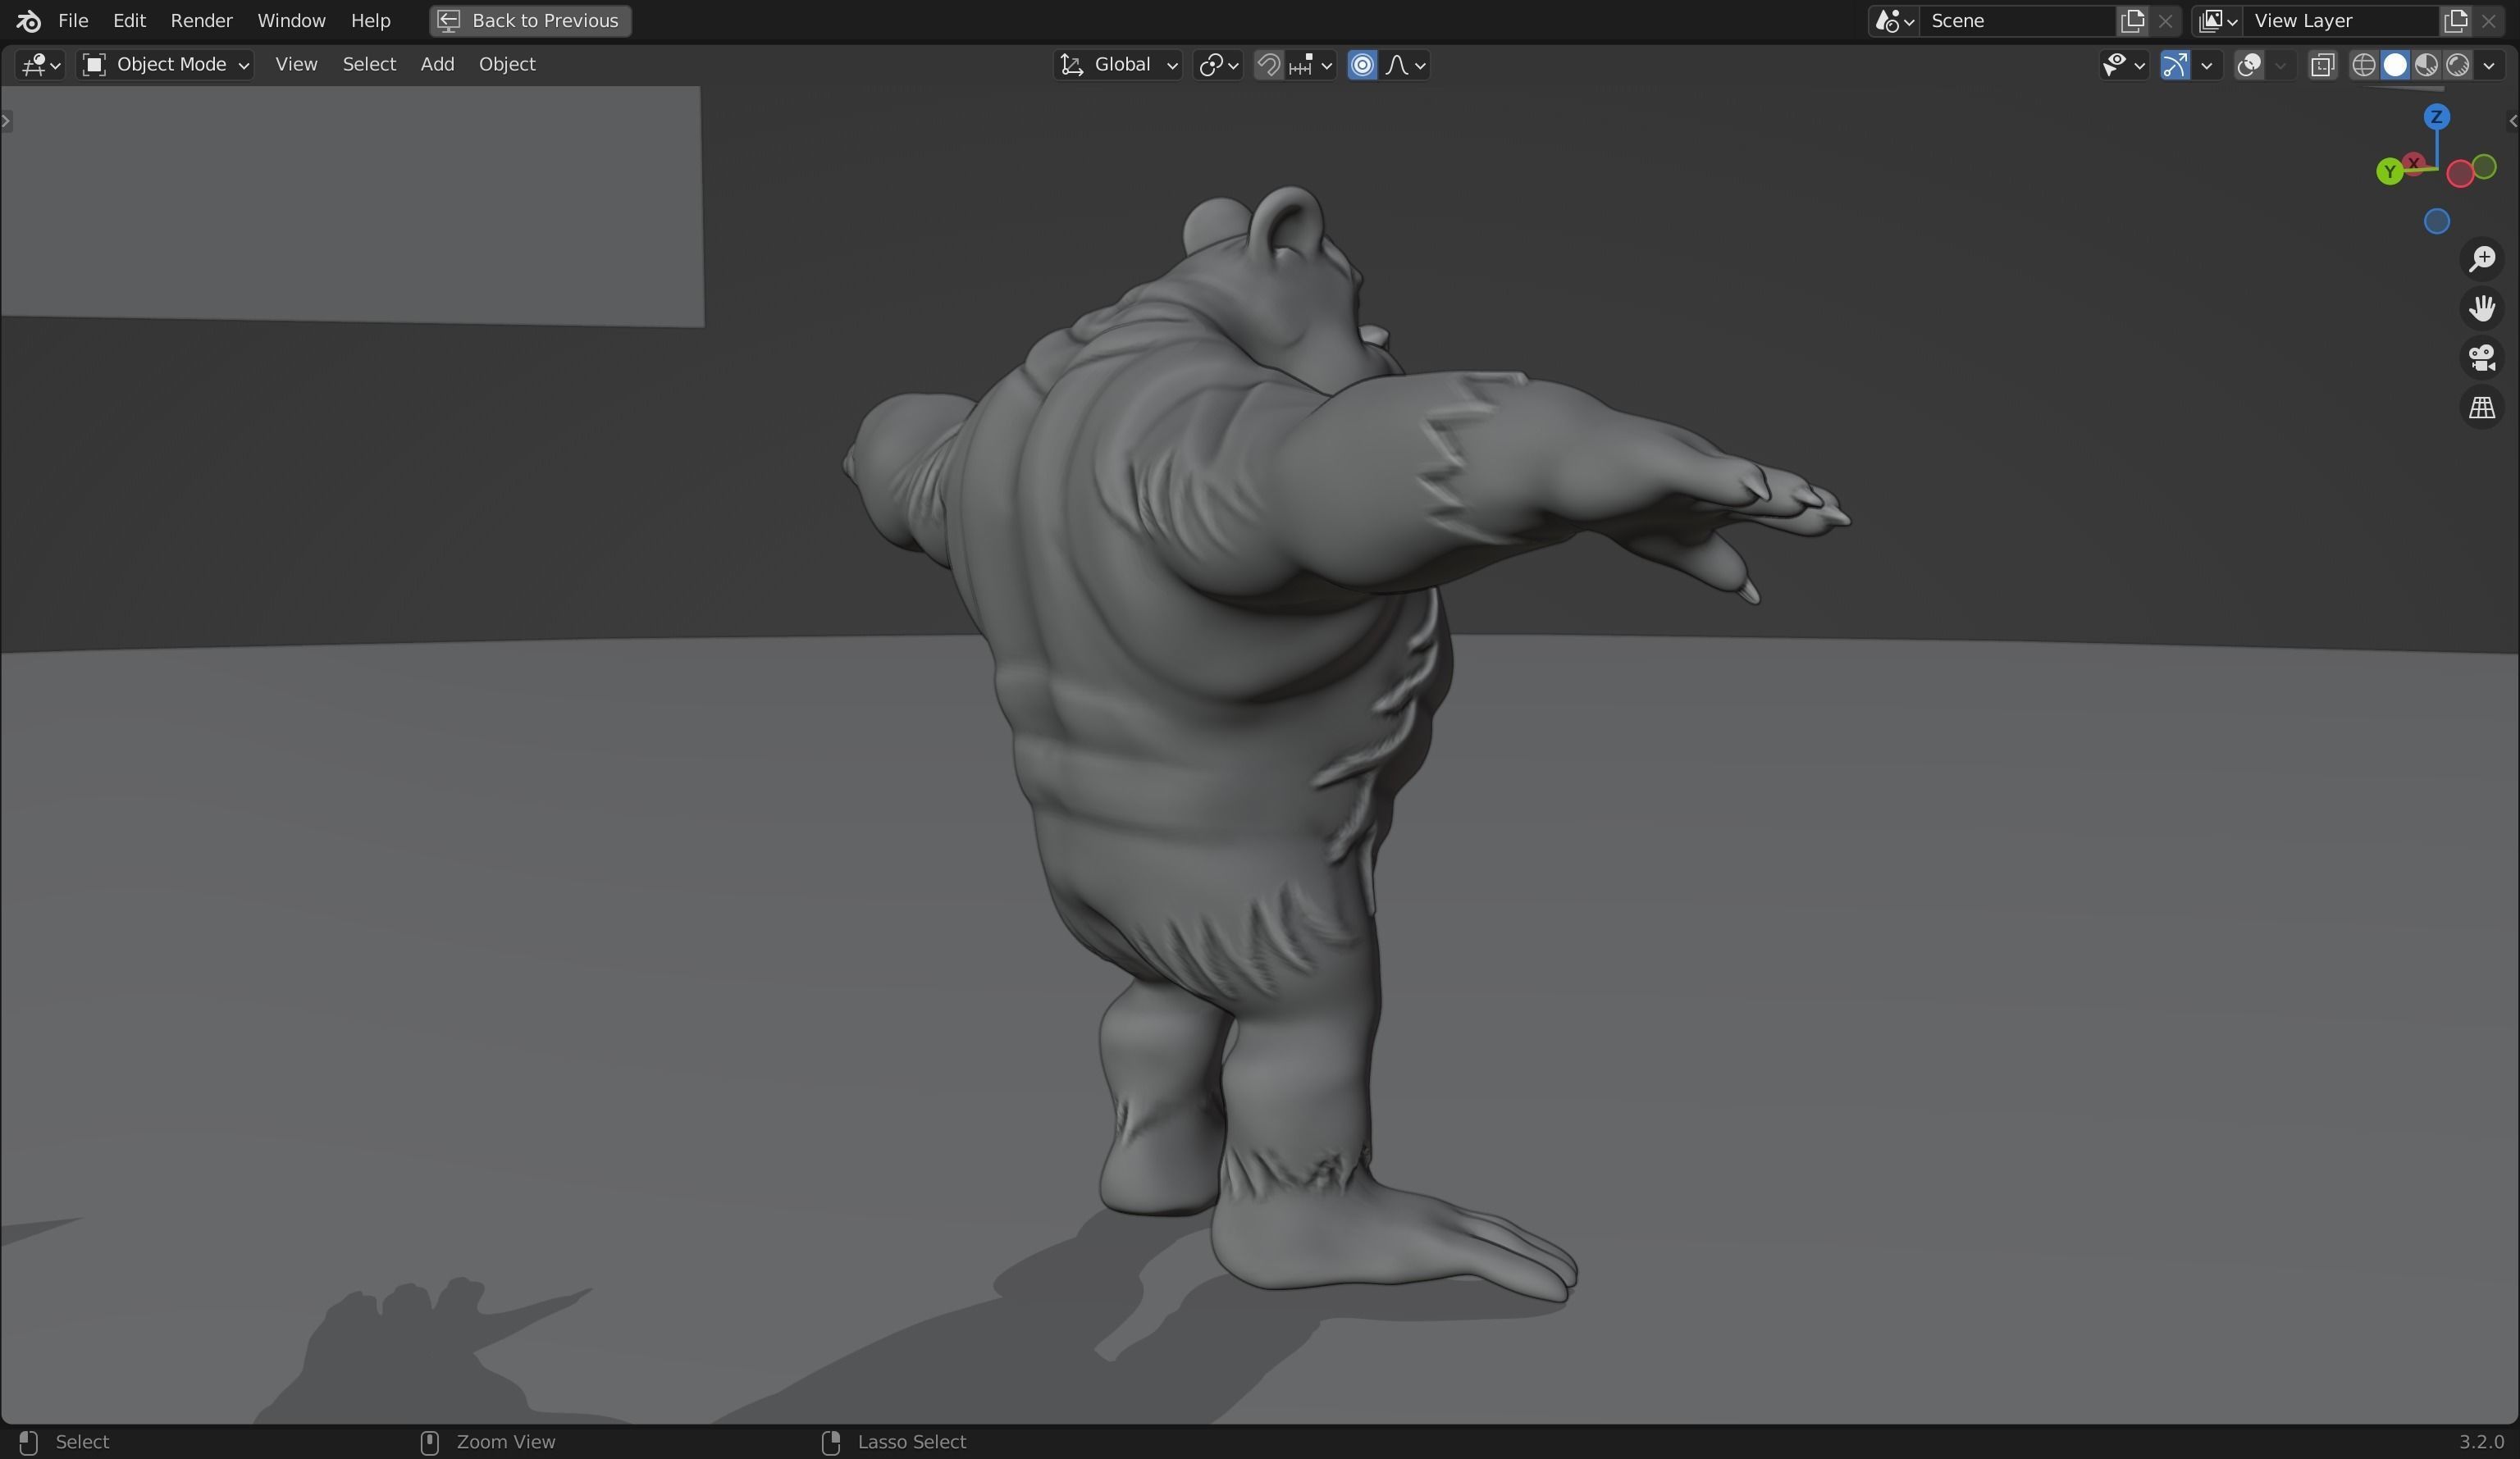Open the view layer browse dropdown
Viewport: 2520px width, 1459px height.
tap(2218, 21)
